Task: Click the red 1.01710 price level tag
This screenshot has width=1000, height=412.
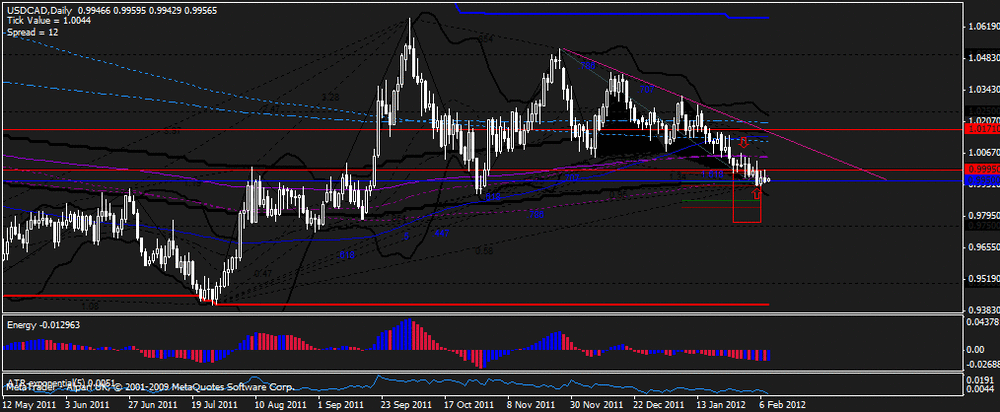Action: click(981, 129)
